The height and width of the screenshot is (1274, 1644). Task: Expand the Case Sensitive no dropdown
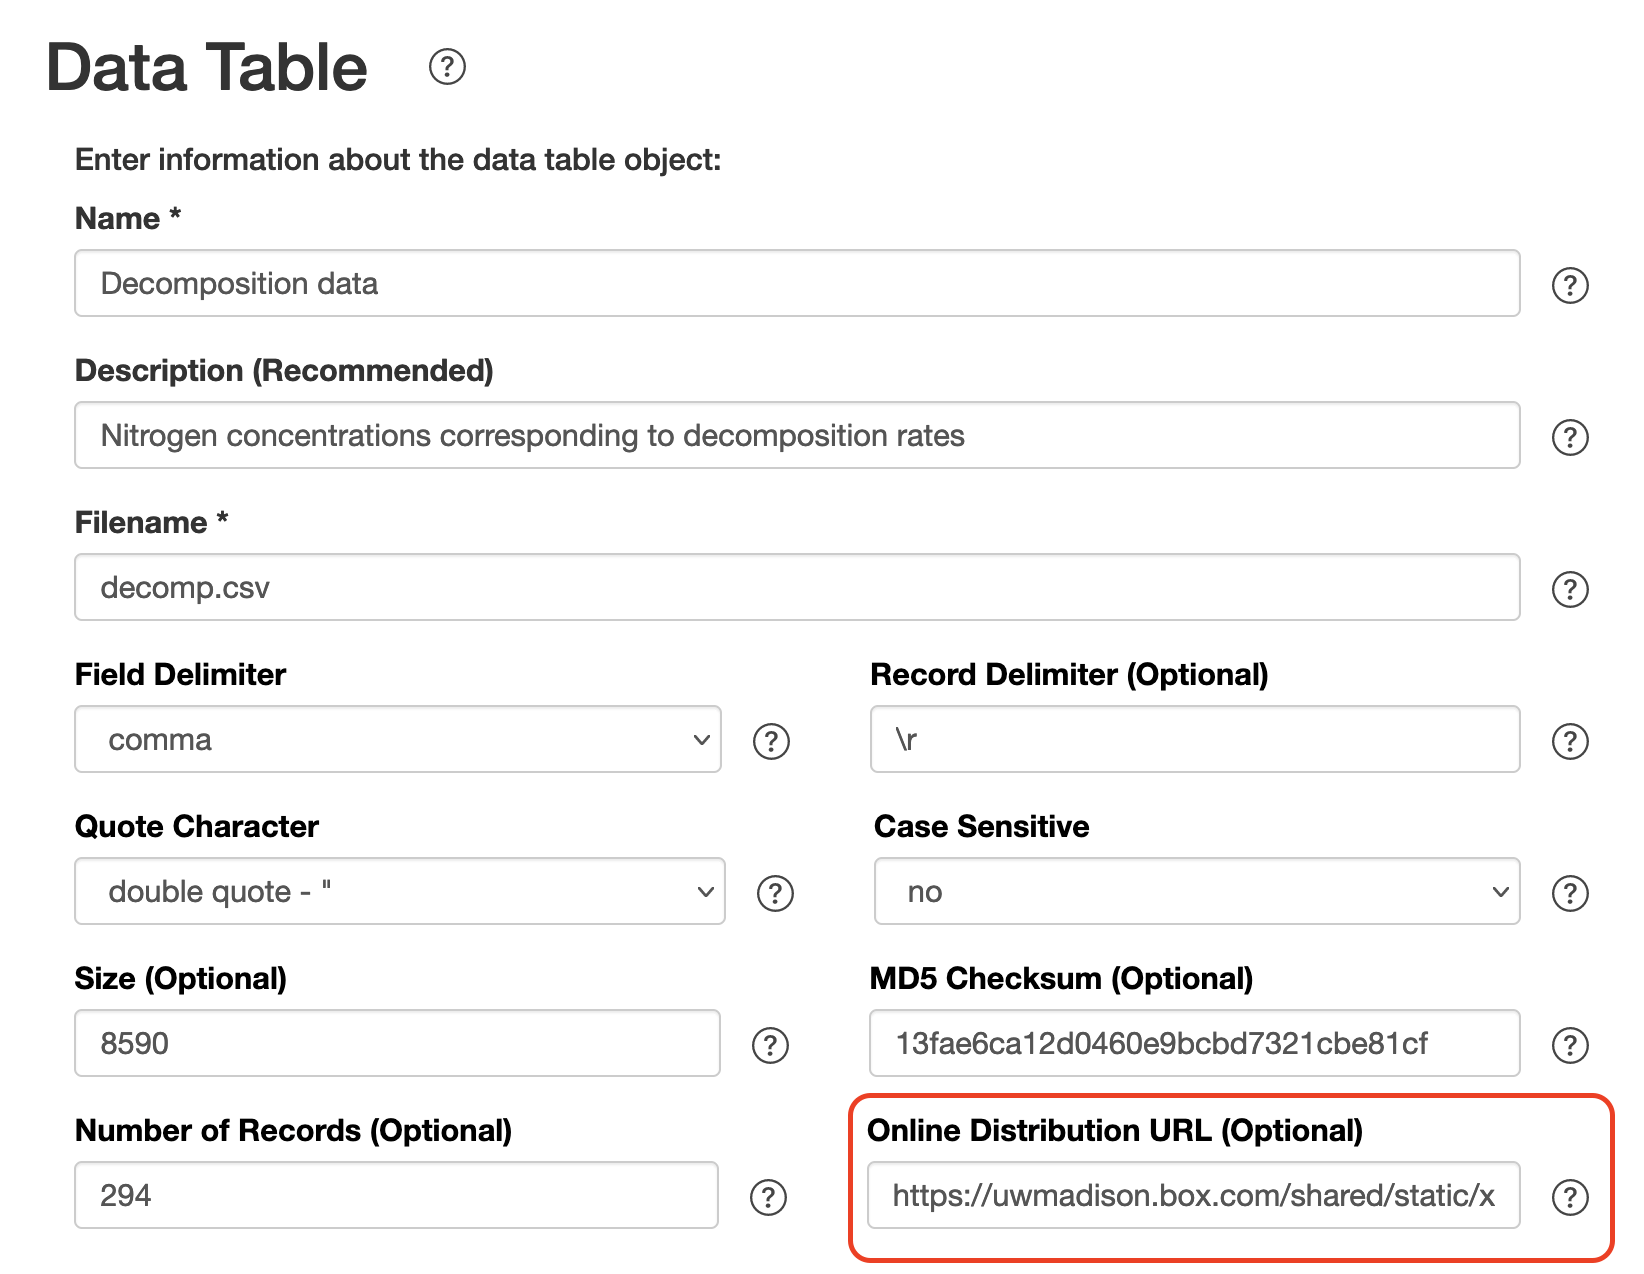(1197, 891)
